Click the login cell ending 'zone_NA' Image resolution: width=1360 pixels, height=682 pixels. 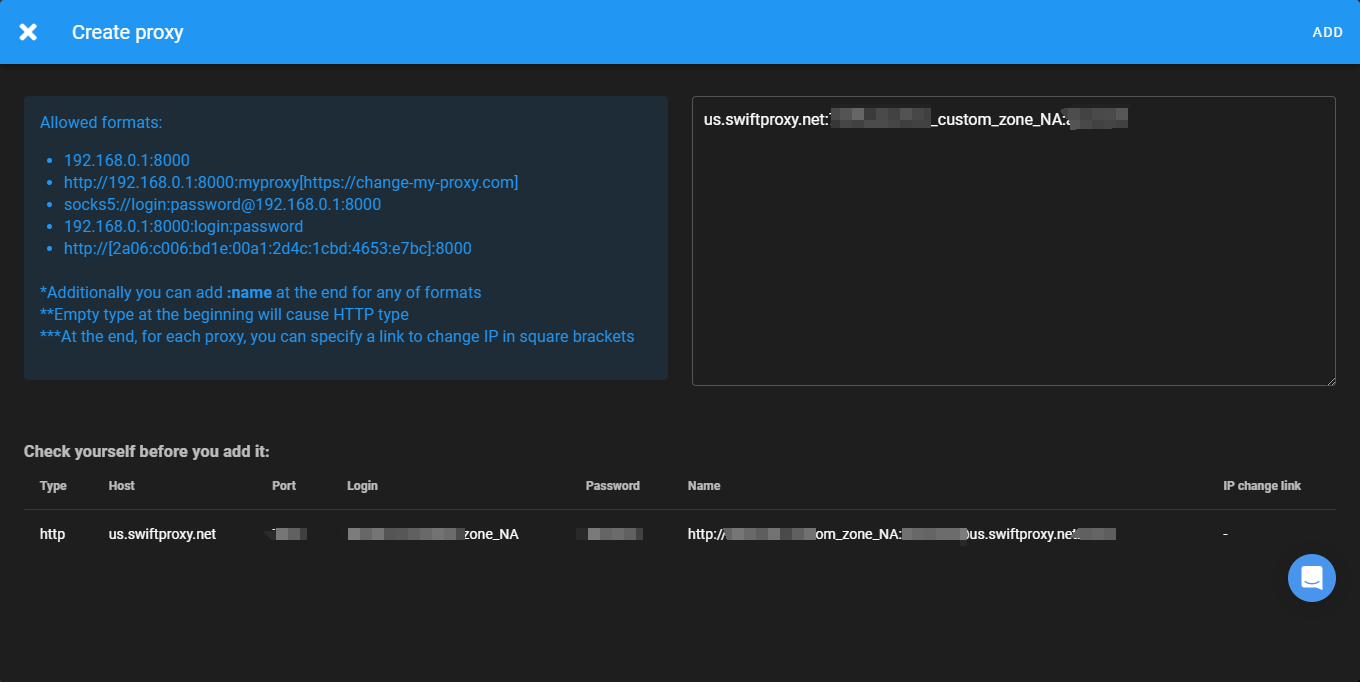click(x=433, y=534)
